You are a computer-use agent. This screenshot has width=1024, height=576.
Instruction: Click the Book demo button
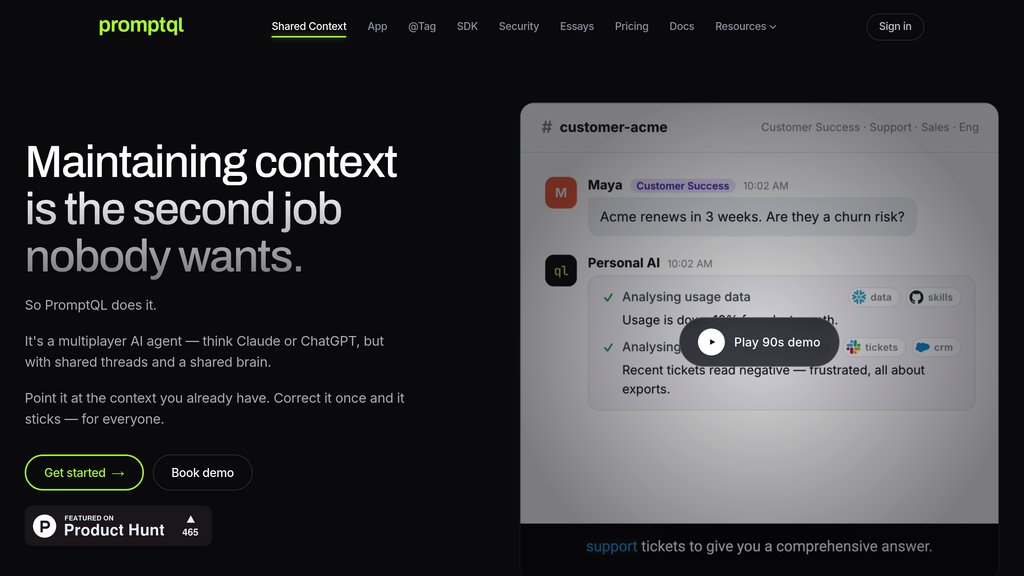tap(202, 472)
